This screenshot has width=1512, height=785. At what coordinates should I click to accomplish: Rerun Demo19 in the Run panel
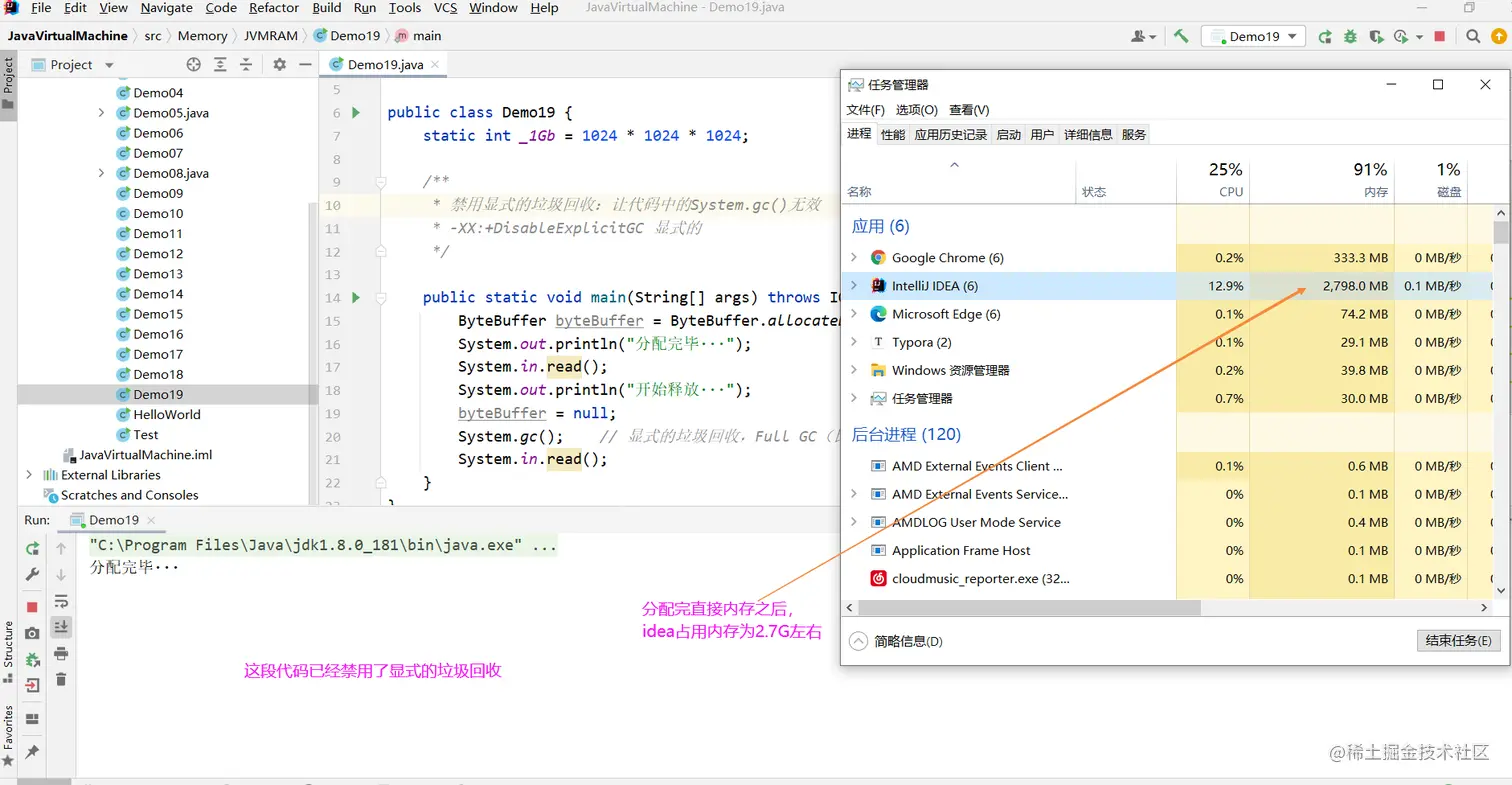(33, 548)
